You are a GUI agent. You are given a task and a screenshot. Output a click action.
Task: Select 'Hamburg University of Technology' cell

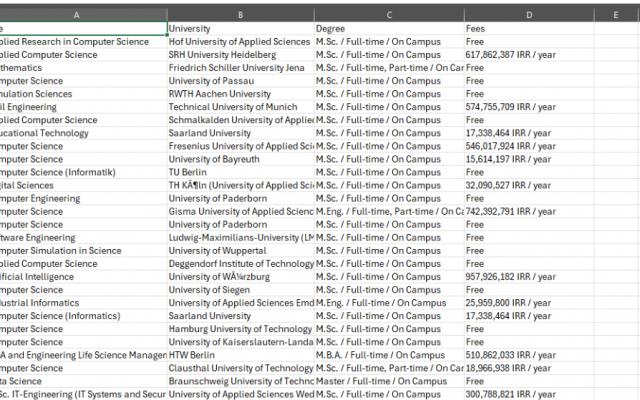click(x=241, y=329)
